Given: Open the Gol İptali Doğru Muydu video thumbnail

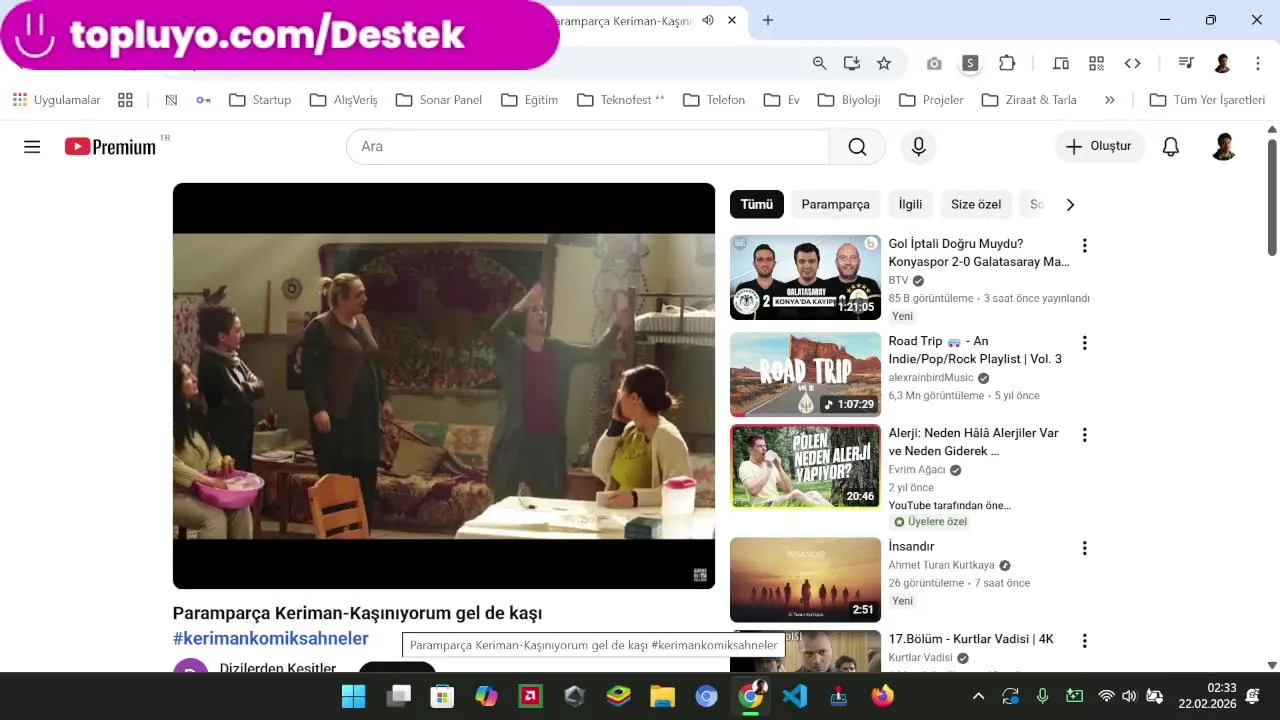Looking at the screenshot, I should [805, 277].
